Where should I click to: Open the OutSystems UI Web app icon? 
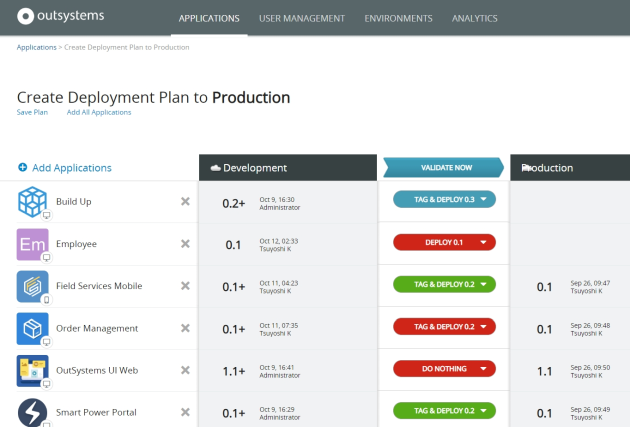coord(33,371)
